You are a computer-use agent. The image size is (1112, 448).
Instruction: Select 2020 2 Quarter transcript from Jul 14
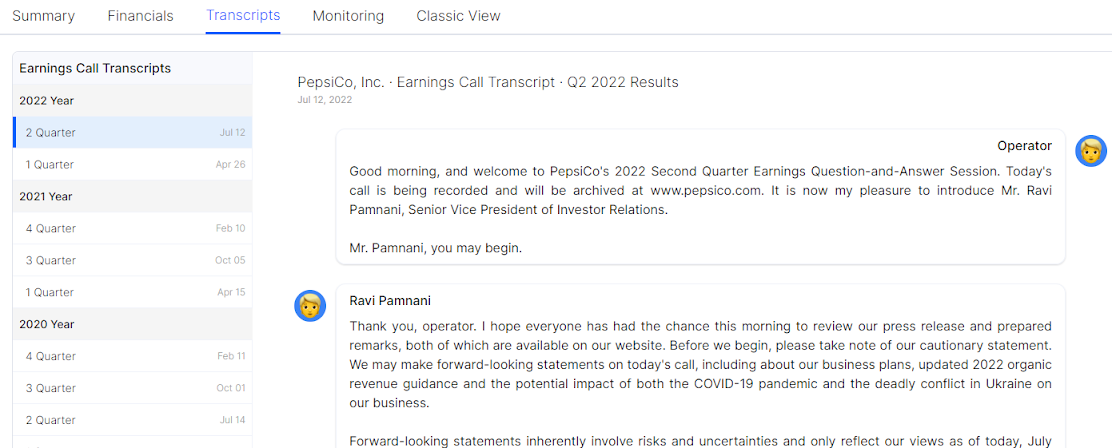pos(133,420)
